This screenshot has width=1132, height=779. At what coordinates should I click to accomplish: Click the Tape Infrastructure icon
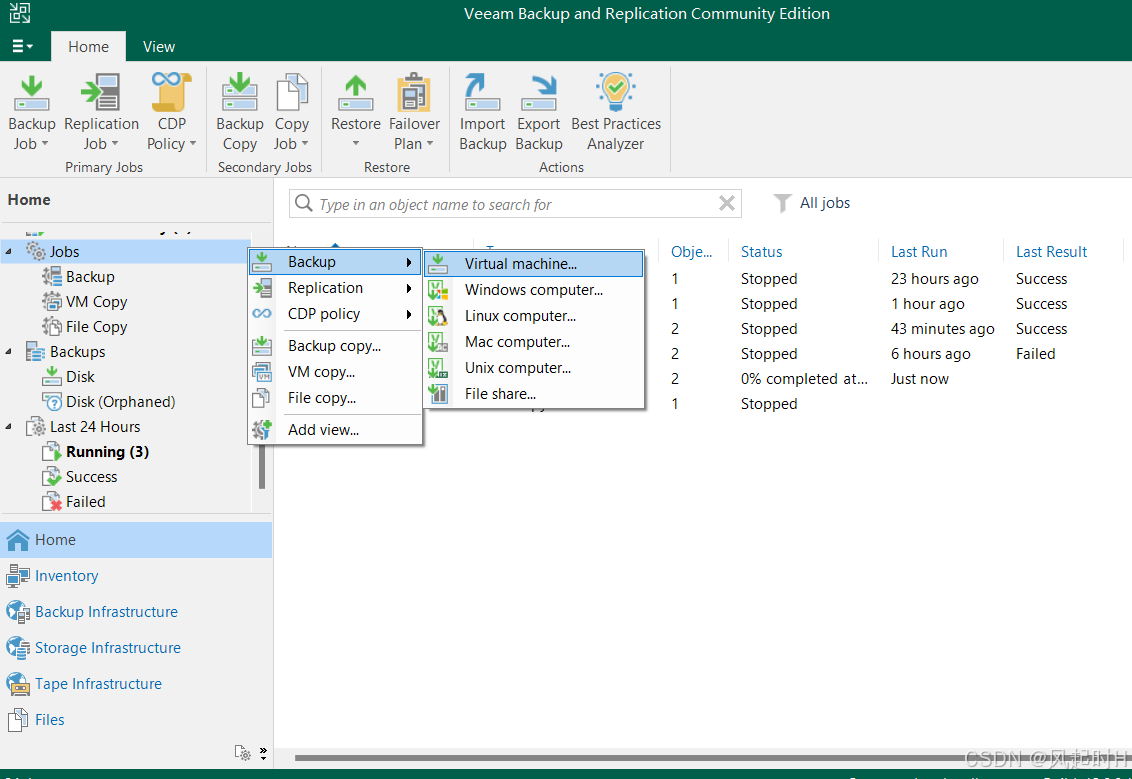pos(17,684)
